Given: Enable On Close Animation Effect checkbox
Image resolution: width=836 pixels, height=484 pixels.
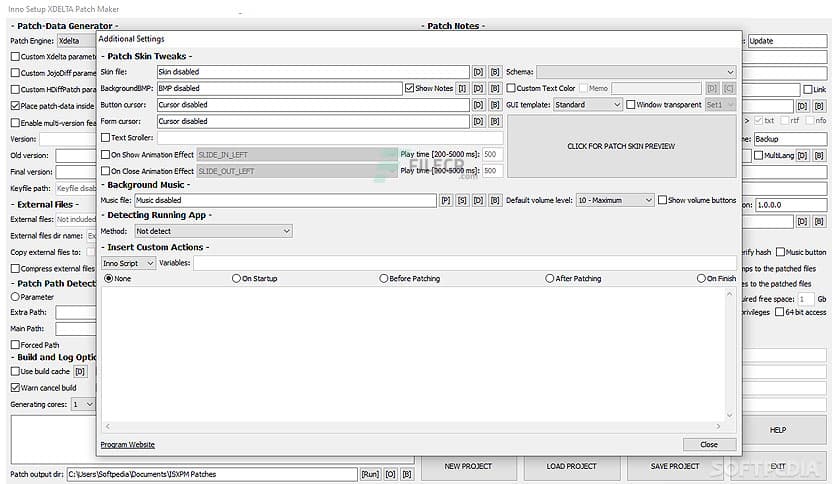Looking at the screenshot, I should pos(106,171).
